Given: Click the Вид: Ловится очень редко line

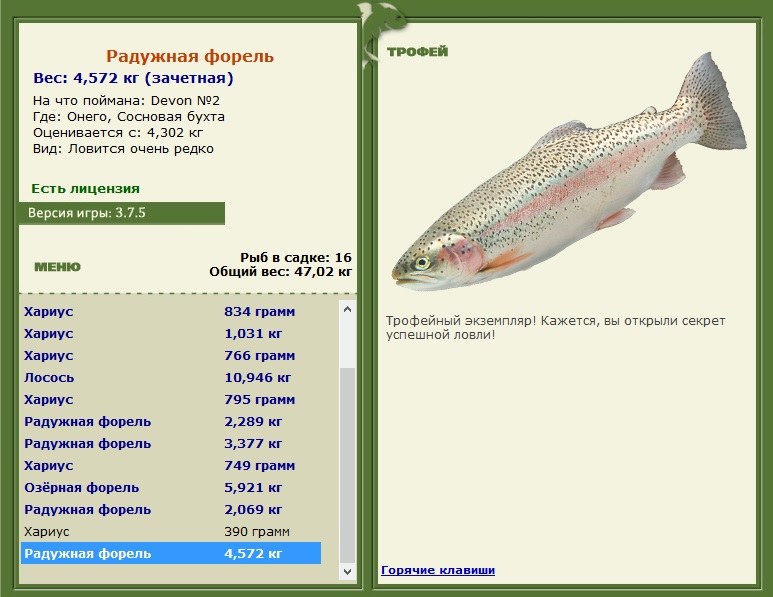Looking at the screenshot, I should pos(123,149).
